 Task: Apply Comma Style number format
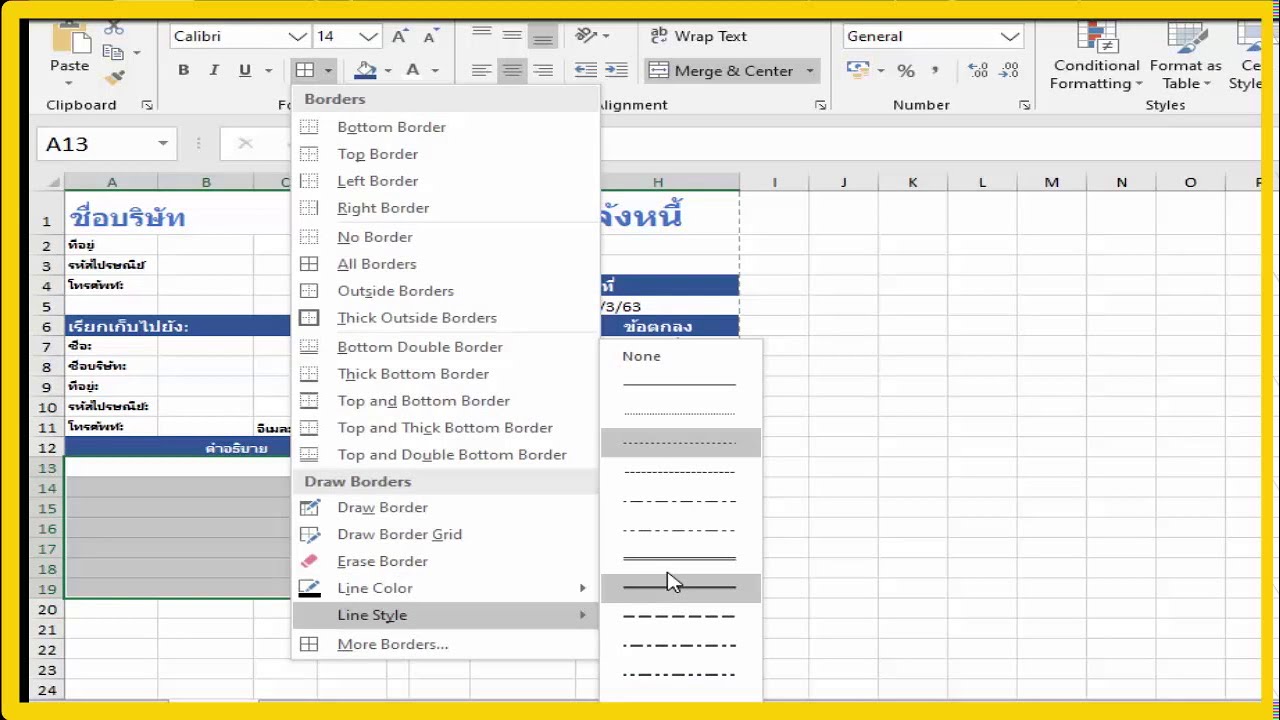935,70
